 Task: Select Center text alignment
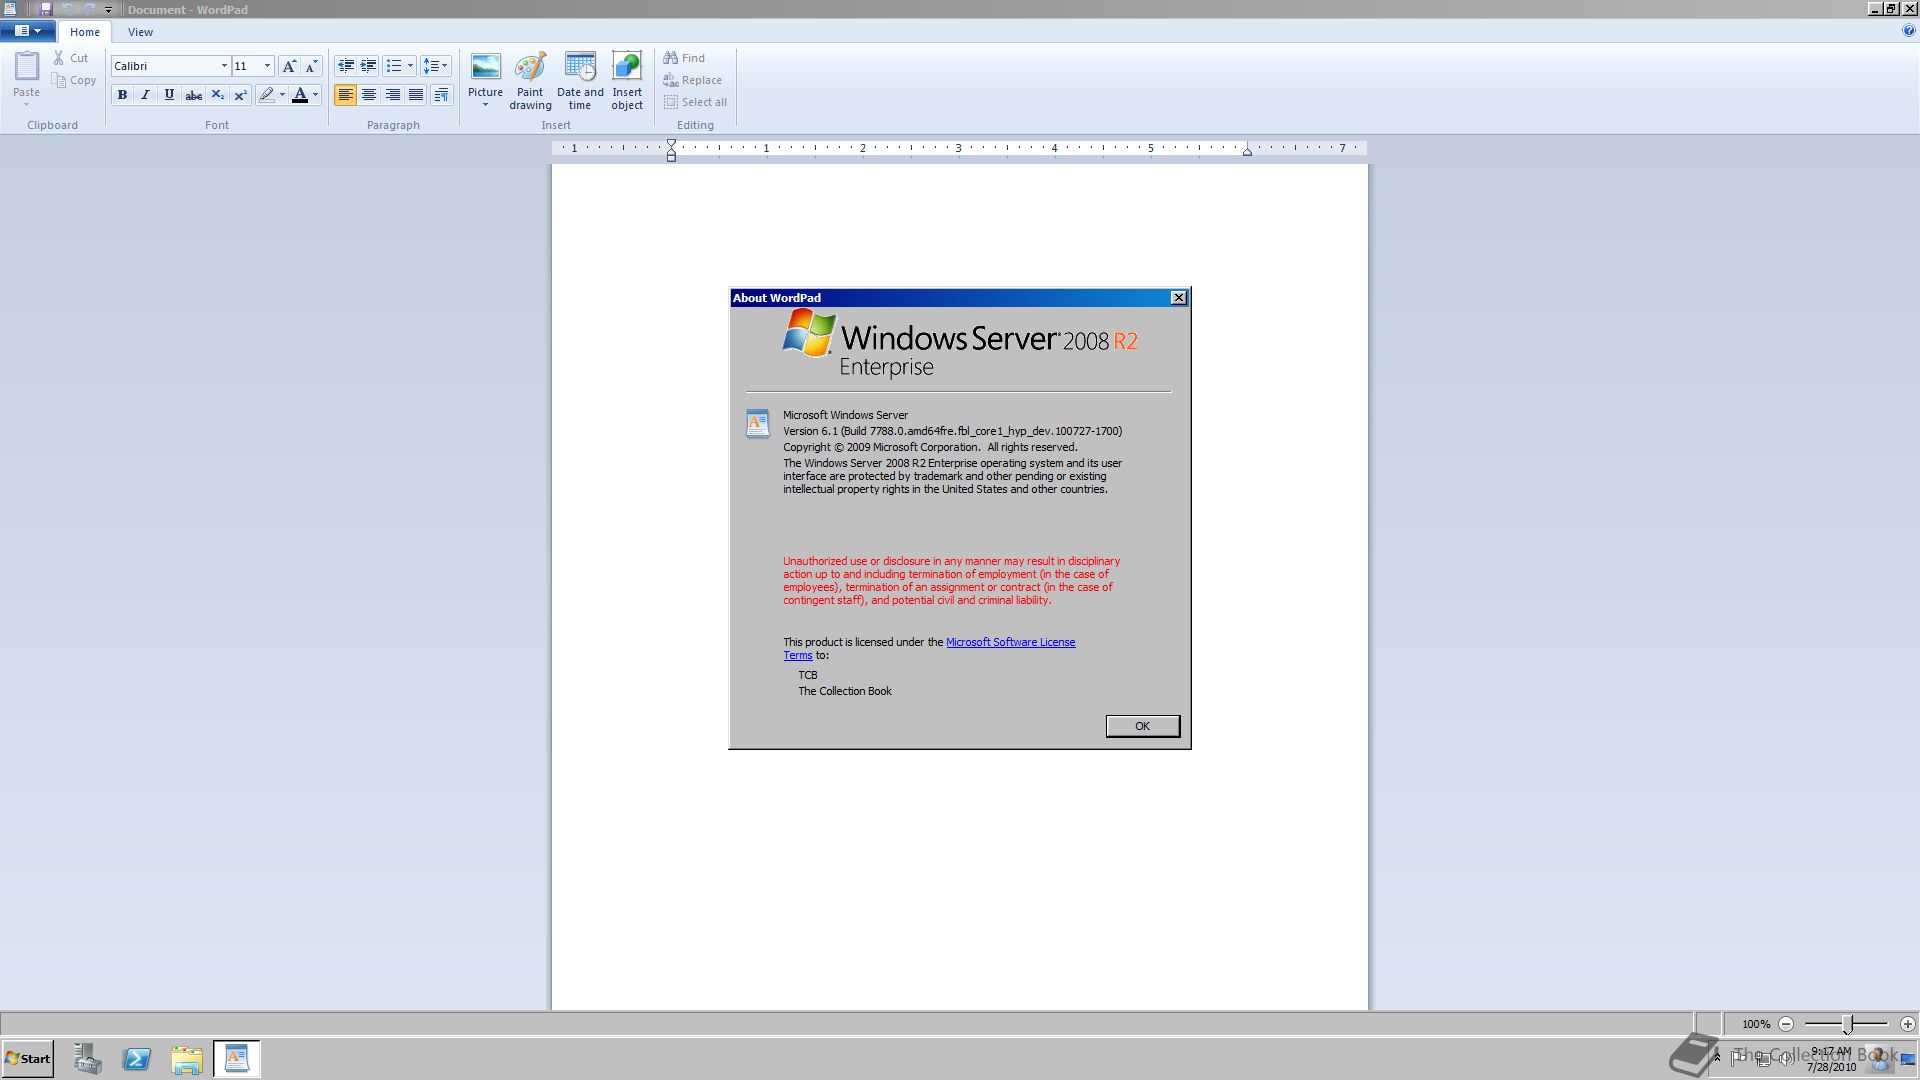(x=369, y=95)
